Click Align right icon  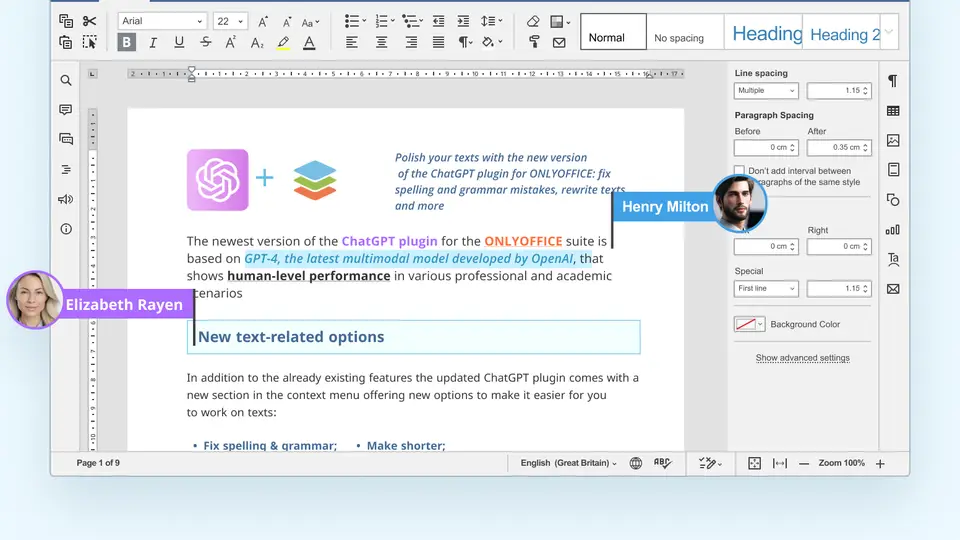tap(411, 42)
